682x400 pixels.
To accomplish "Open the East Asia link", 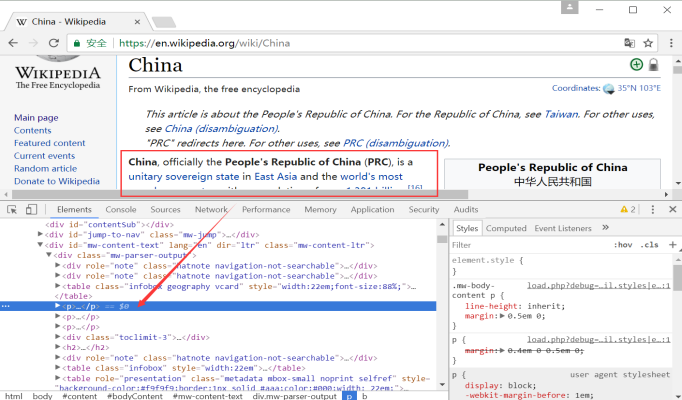I will [276, 177].
